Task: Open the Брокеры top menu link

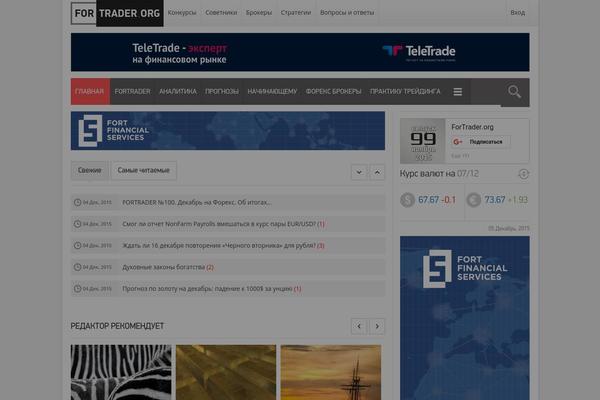Action: tap(259, 13)
